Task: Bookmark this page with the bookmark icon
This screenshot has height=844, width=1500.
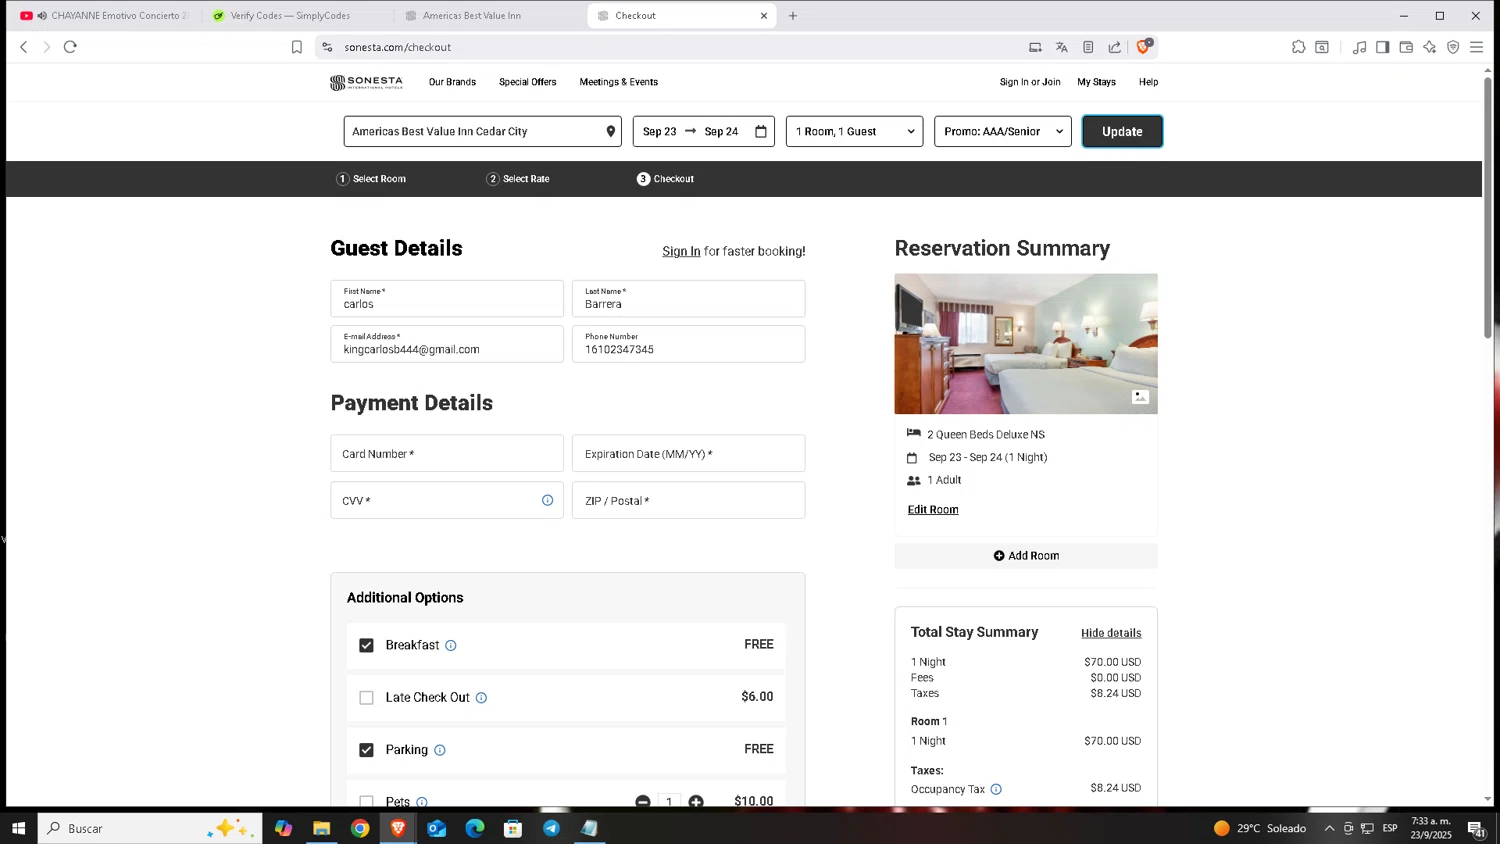Action: tap(297, 47)
